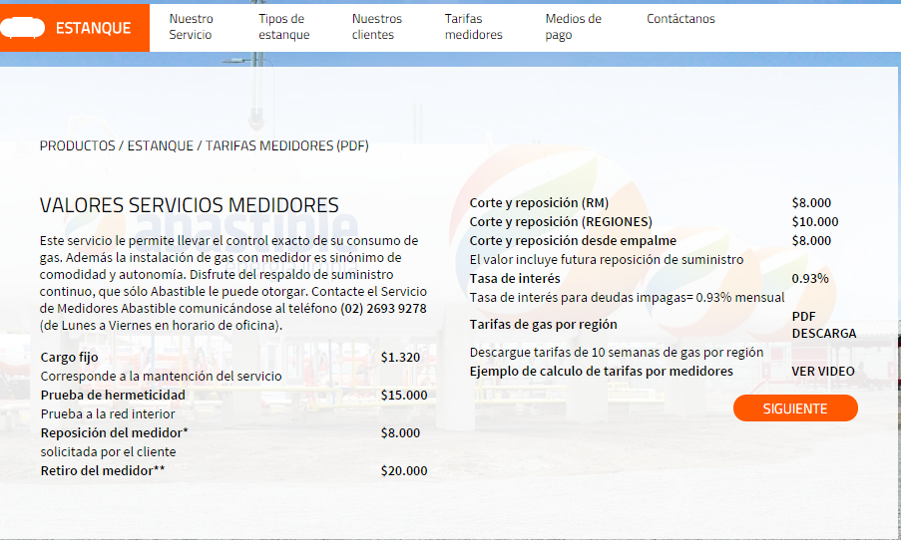Image resolution: width=901 pixels, height=540 pixels.
Task: Click 'Descargue tarifas de 10 semanas' text
Action: tap(617, 352)
